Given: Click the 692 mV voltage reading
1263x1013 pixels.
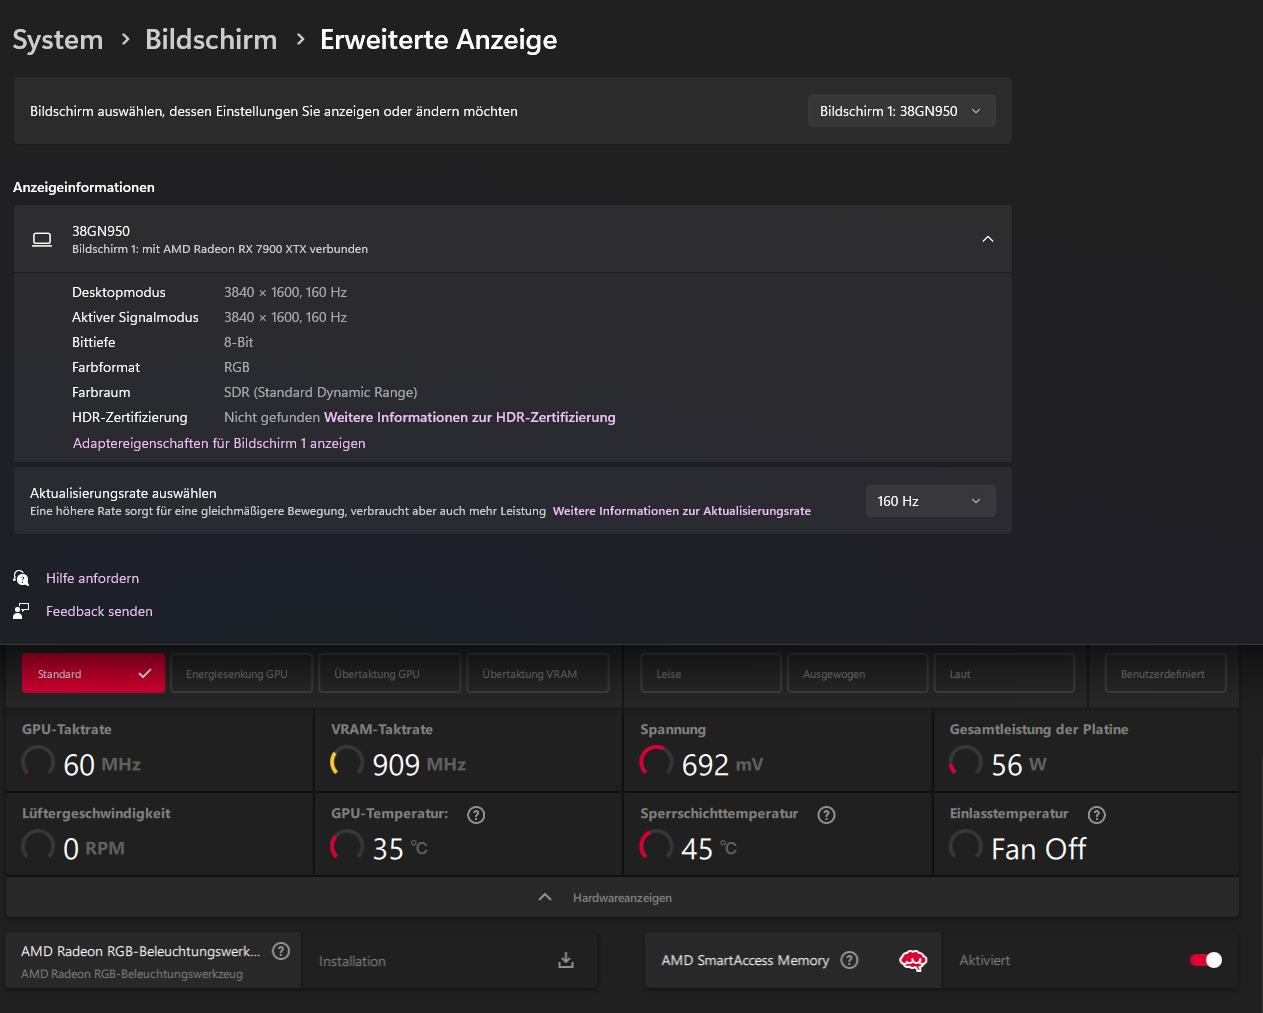Looking at the screenshot, I should click(x=722, y=765).
